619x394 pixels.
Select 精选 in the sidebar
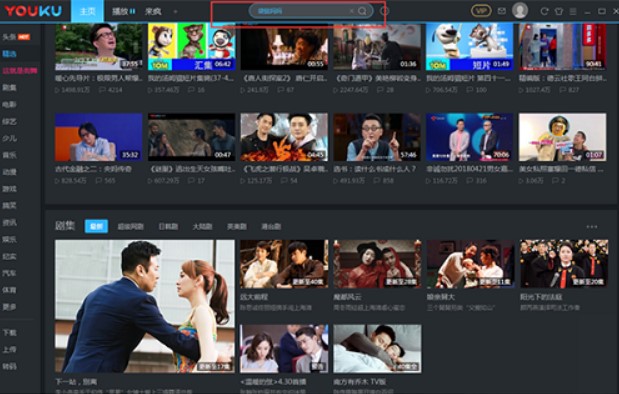(x=9, y=54)
